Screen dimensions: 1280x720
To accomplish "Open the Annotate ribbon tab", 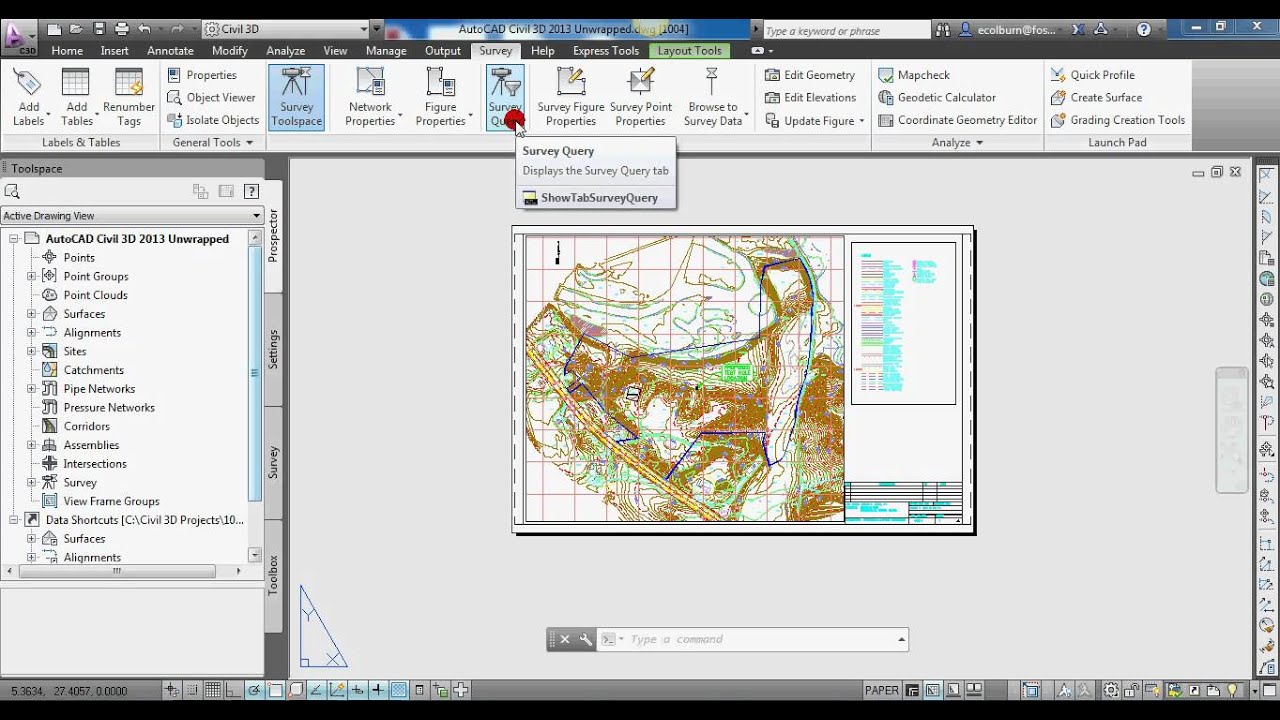I will pos(170,51).
